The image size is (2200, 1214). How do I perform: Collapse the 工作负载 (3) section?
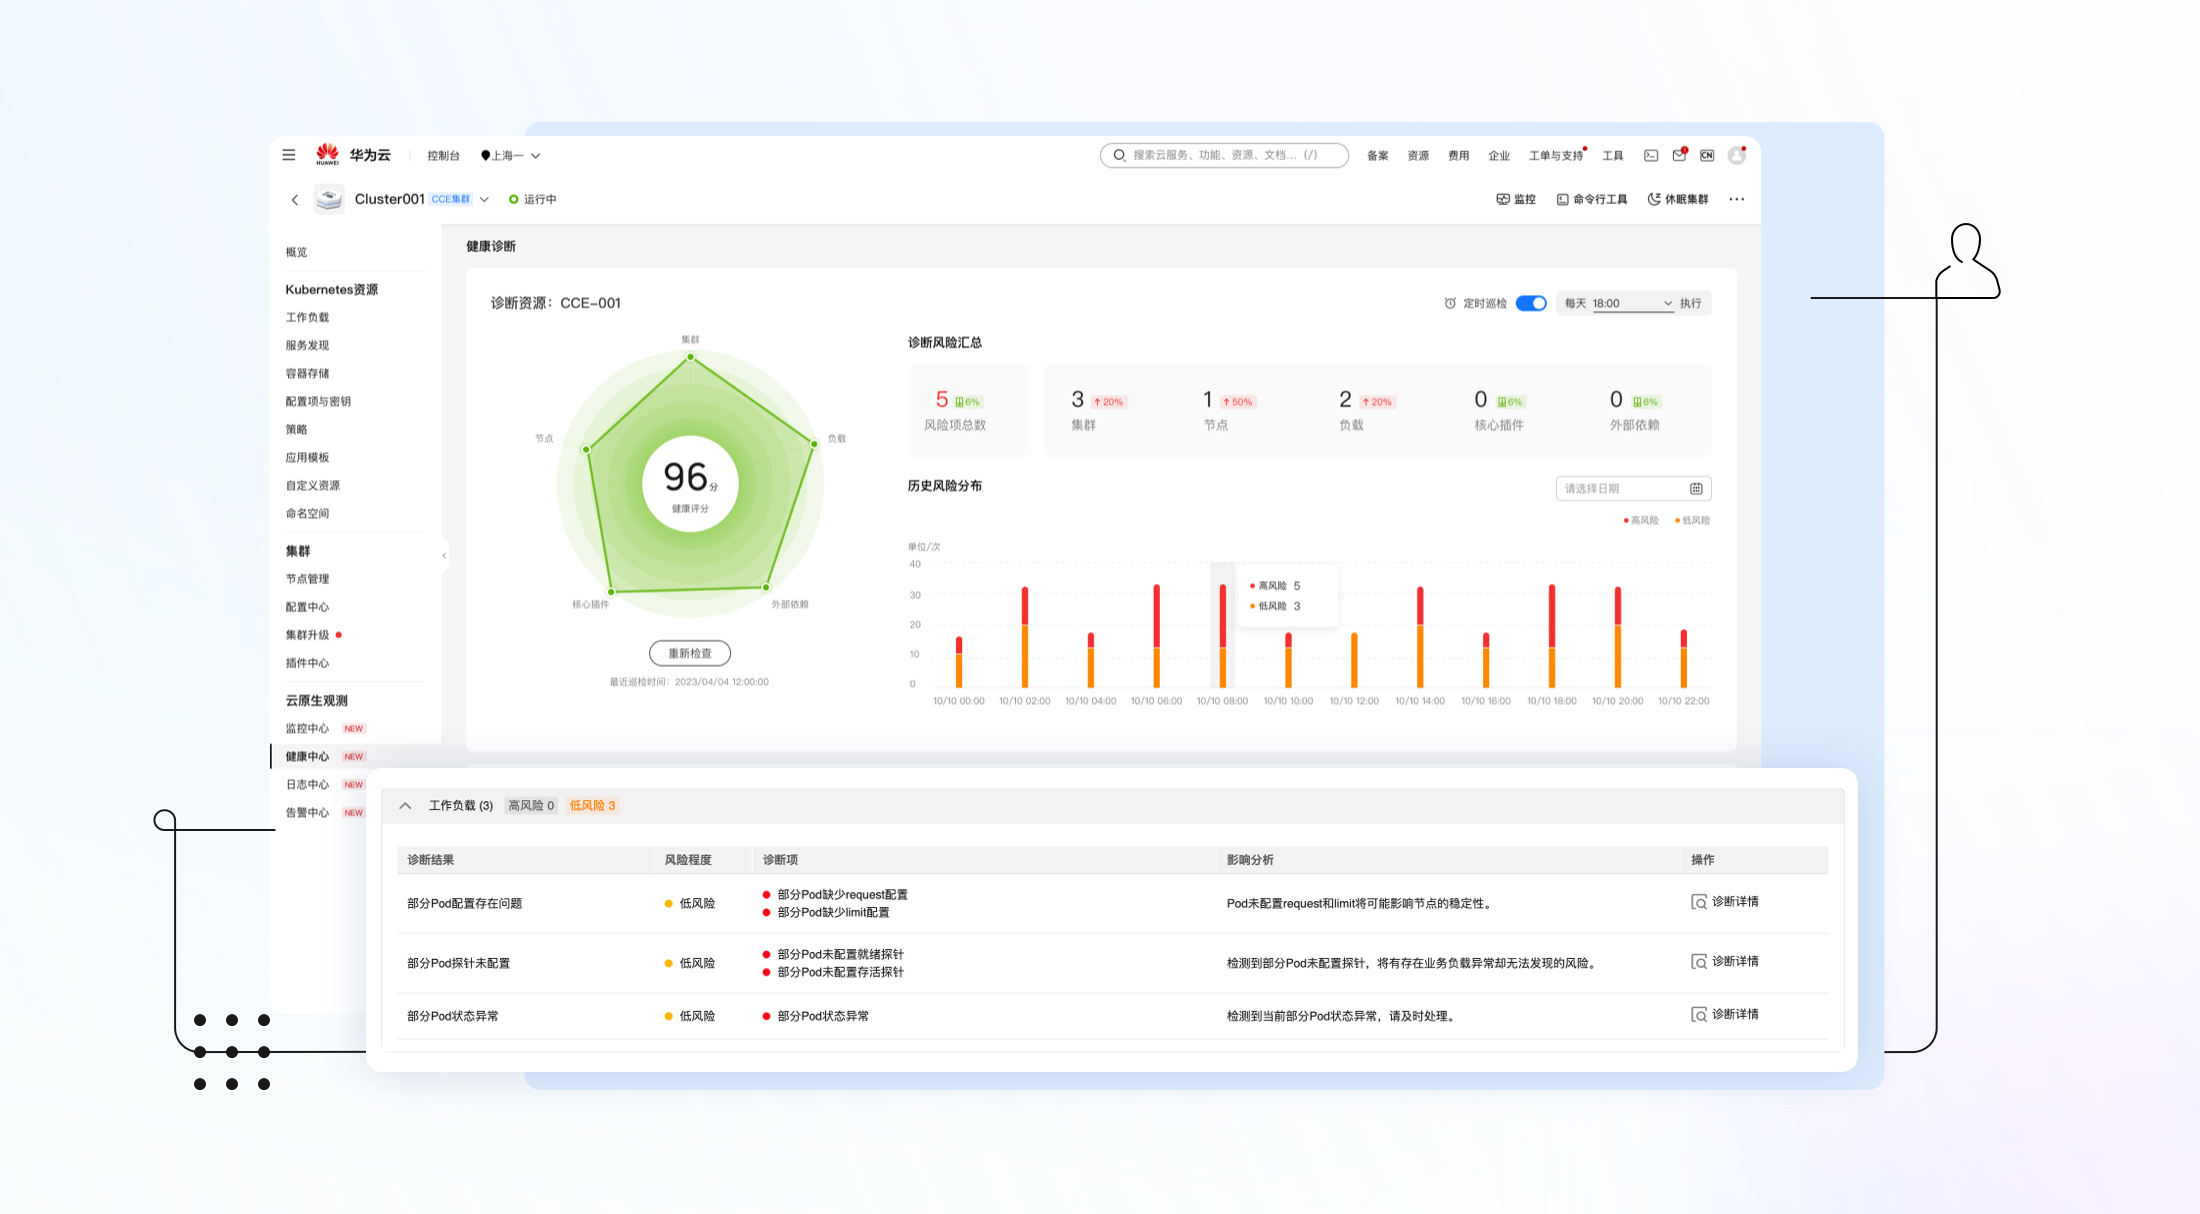405,805
